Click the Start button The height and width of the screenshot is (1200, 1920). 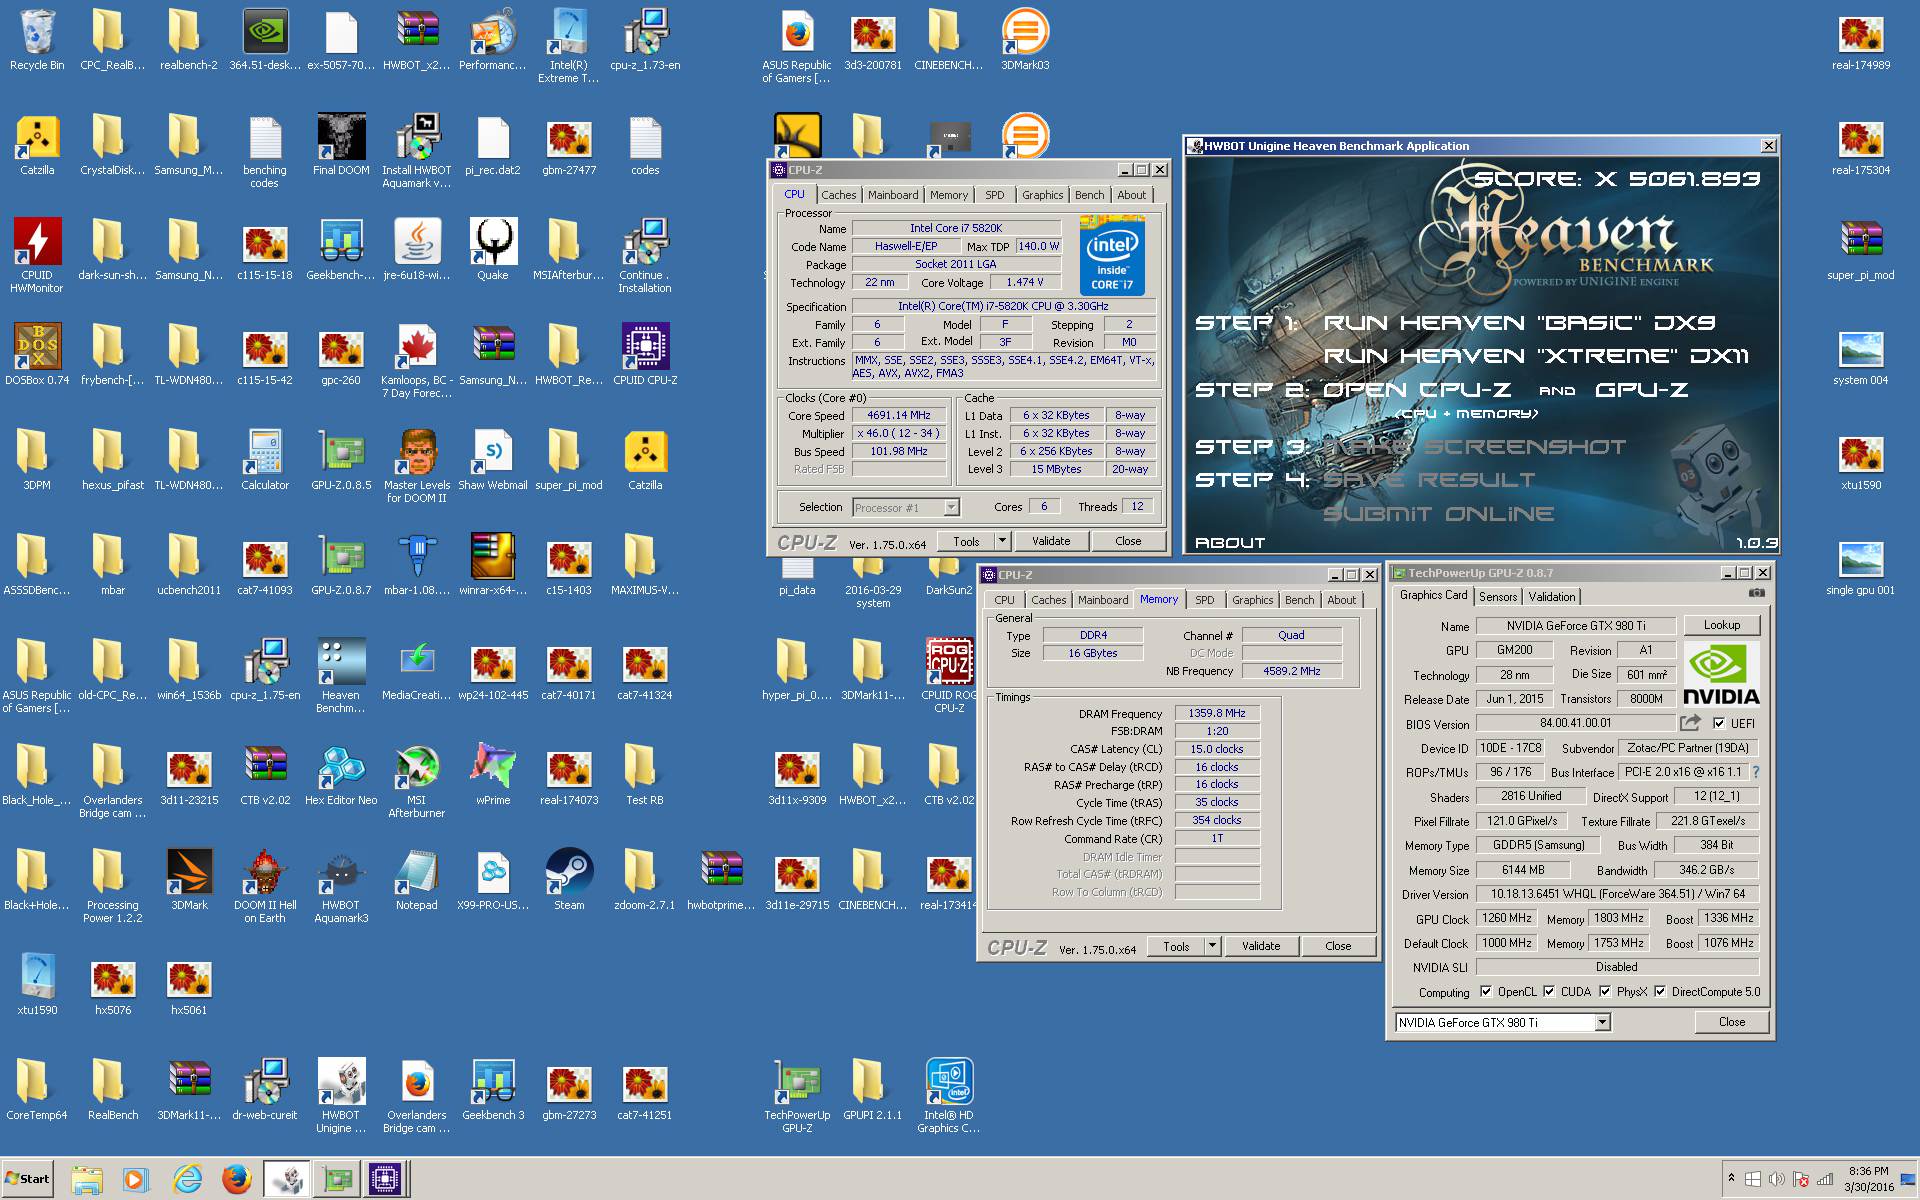28,1179
